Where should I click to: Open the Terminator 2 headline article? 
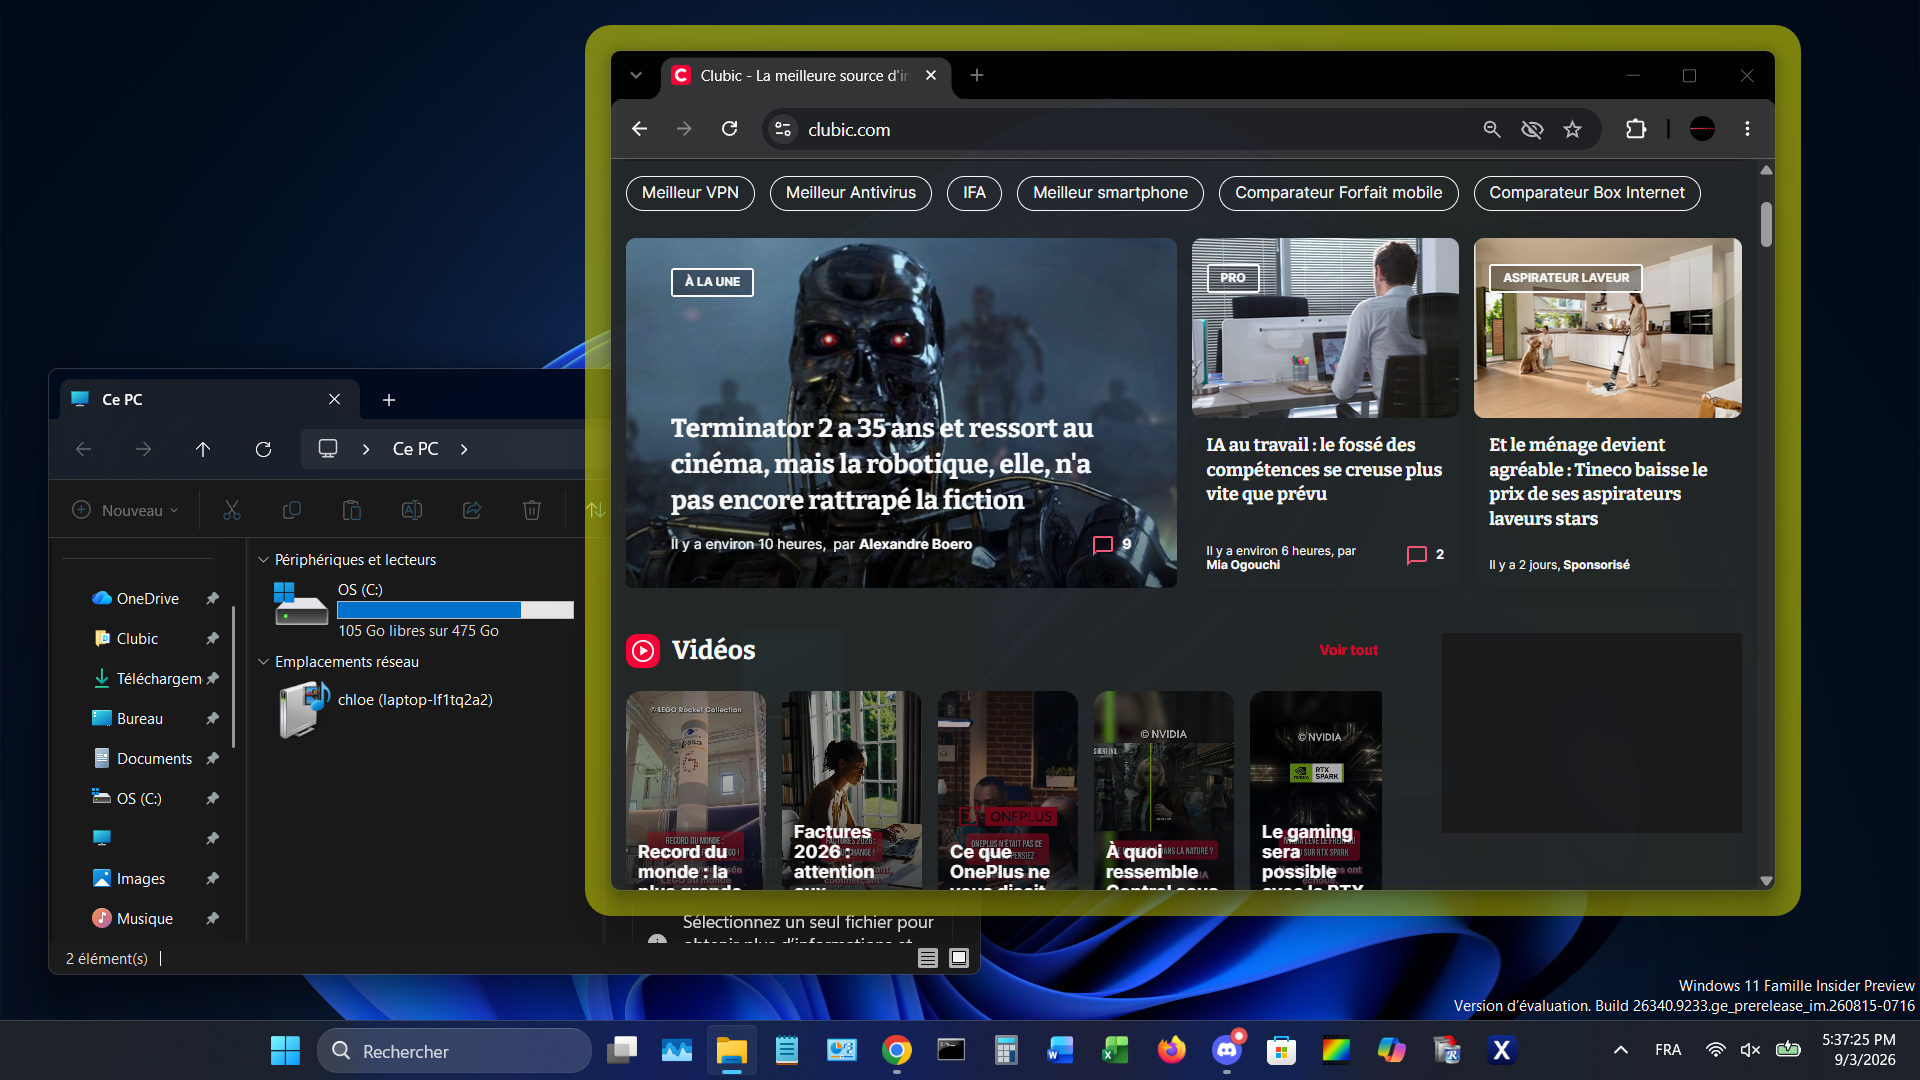(x=882, y=464)
